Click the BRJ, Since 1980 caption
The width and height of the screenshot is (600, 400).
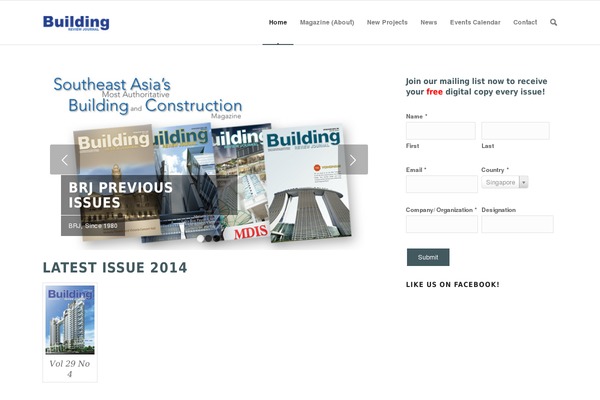(x=93, y=225)
